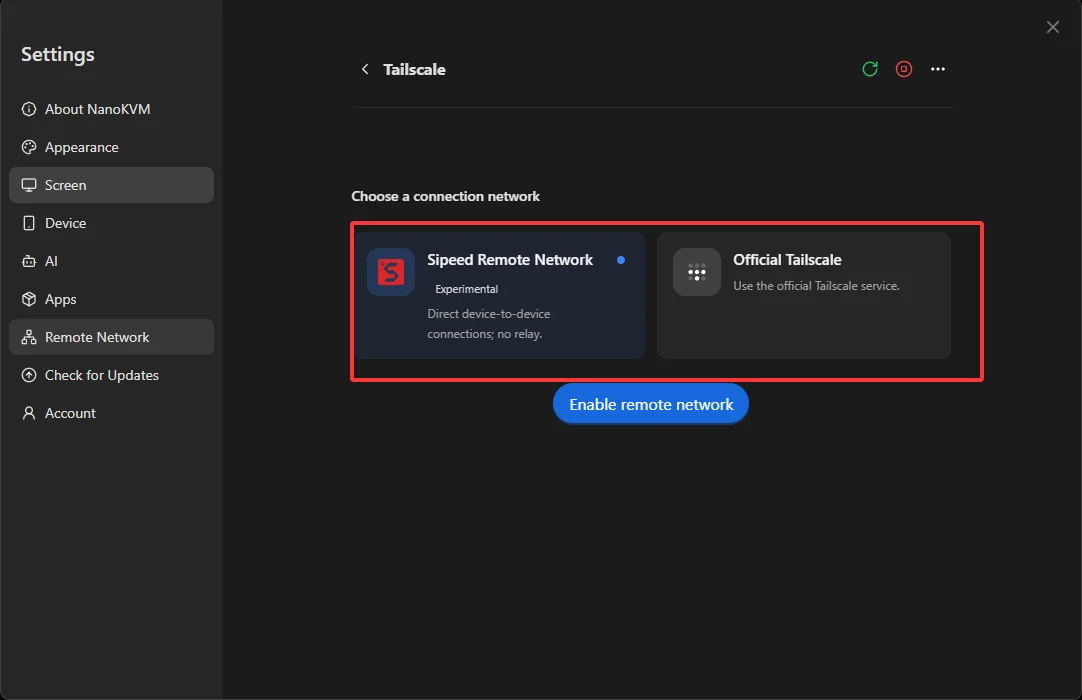Close the Settings dialog
1082x700 pixels.
(1053, 27)
